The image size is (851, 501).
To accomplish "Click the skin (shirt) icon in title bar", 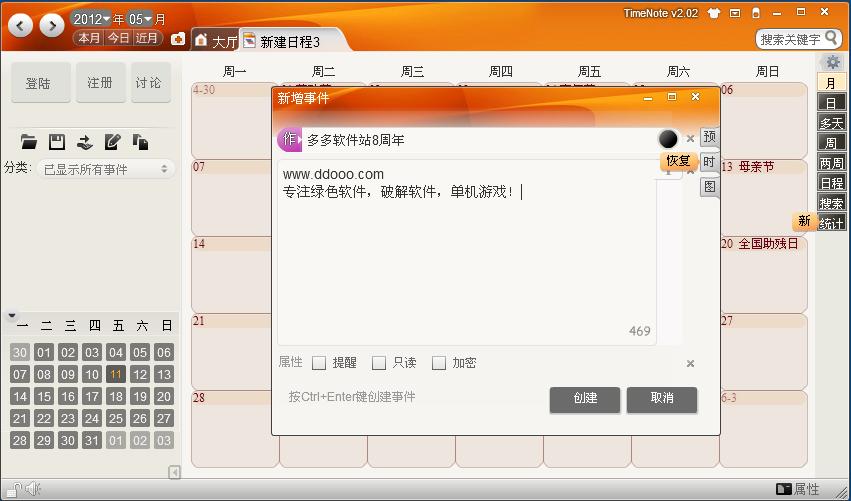I will click(714, 13).
